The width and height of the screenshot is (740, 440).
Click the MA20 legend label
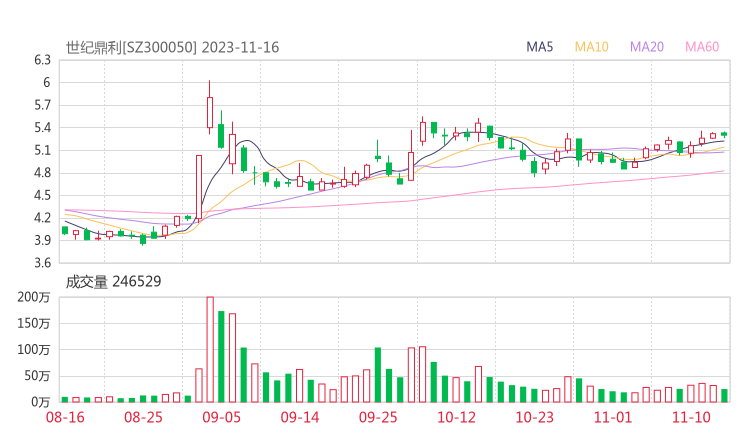click(647, 47)
